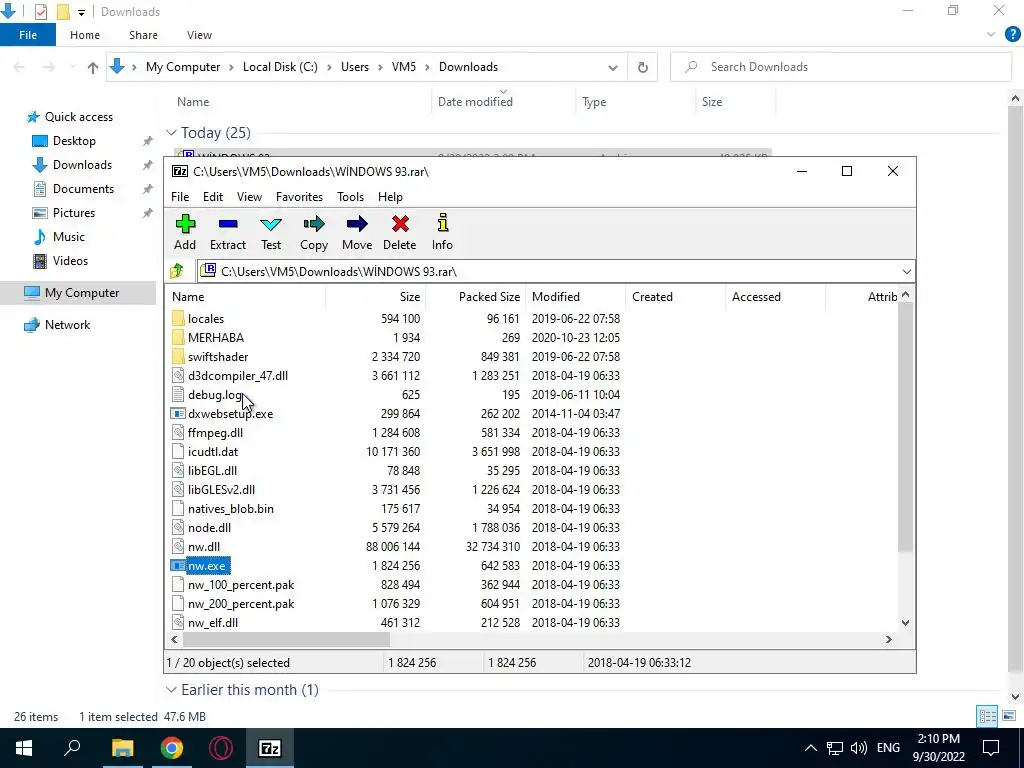Sort Explorer list by Date modified header
This screenshot has width=1024, height=768.
[475, 102]
